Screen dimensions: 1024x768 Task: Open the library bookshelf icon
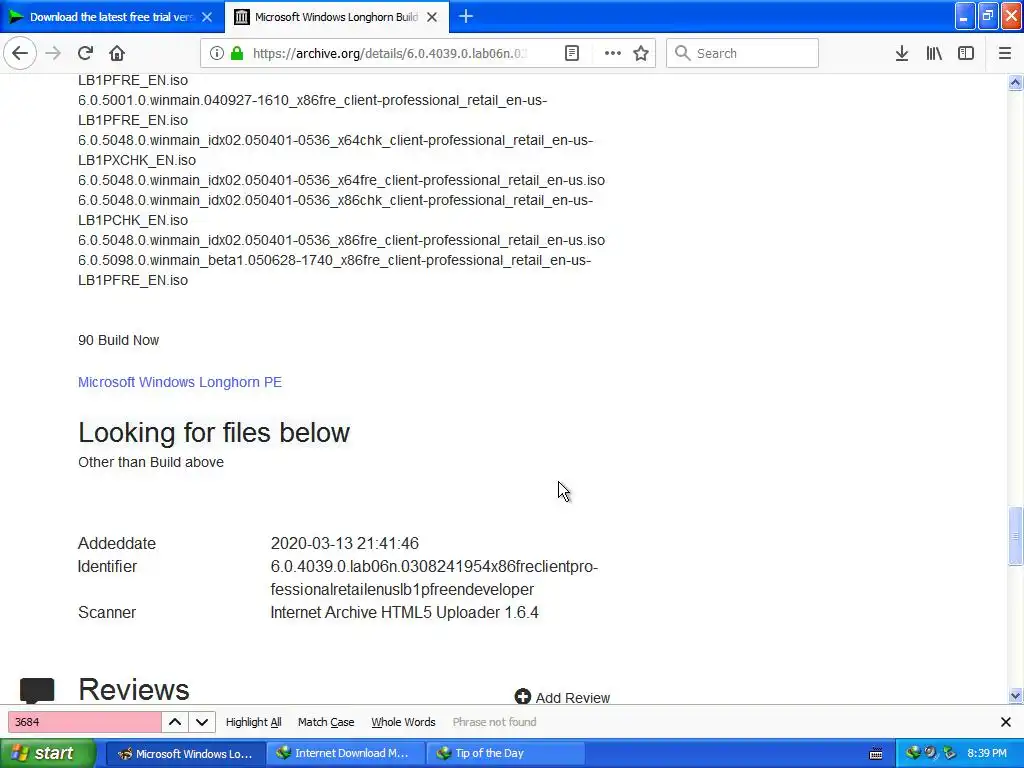pos(934,53)
